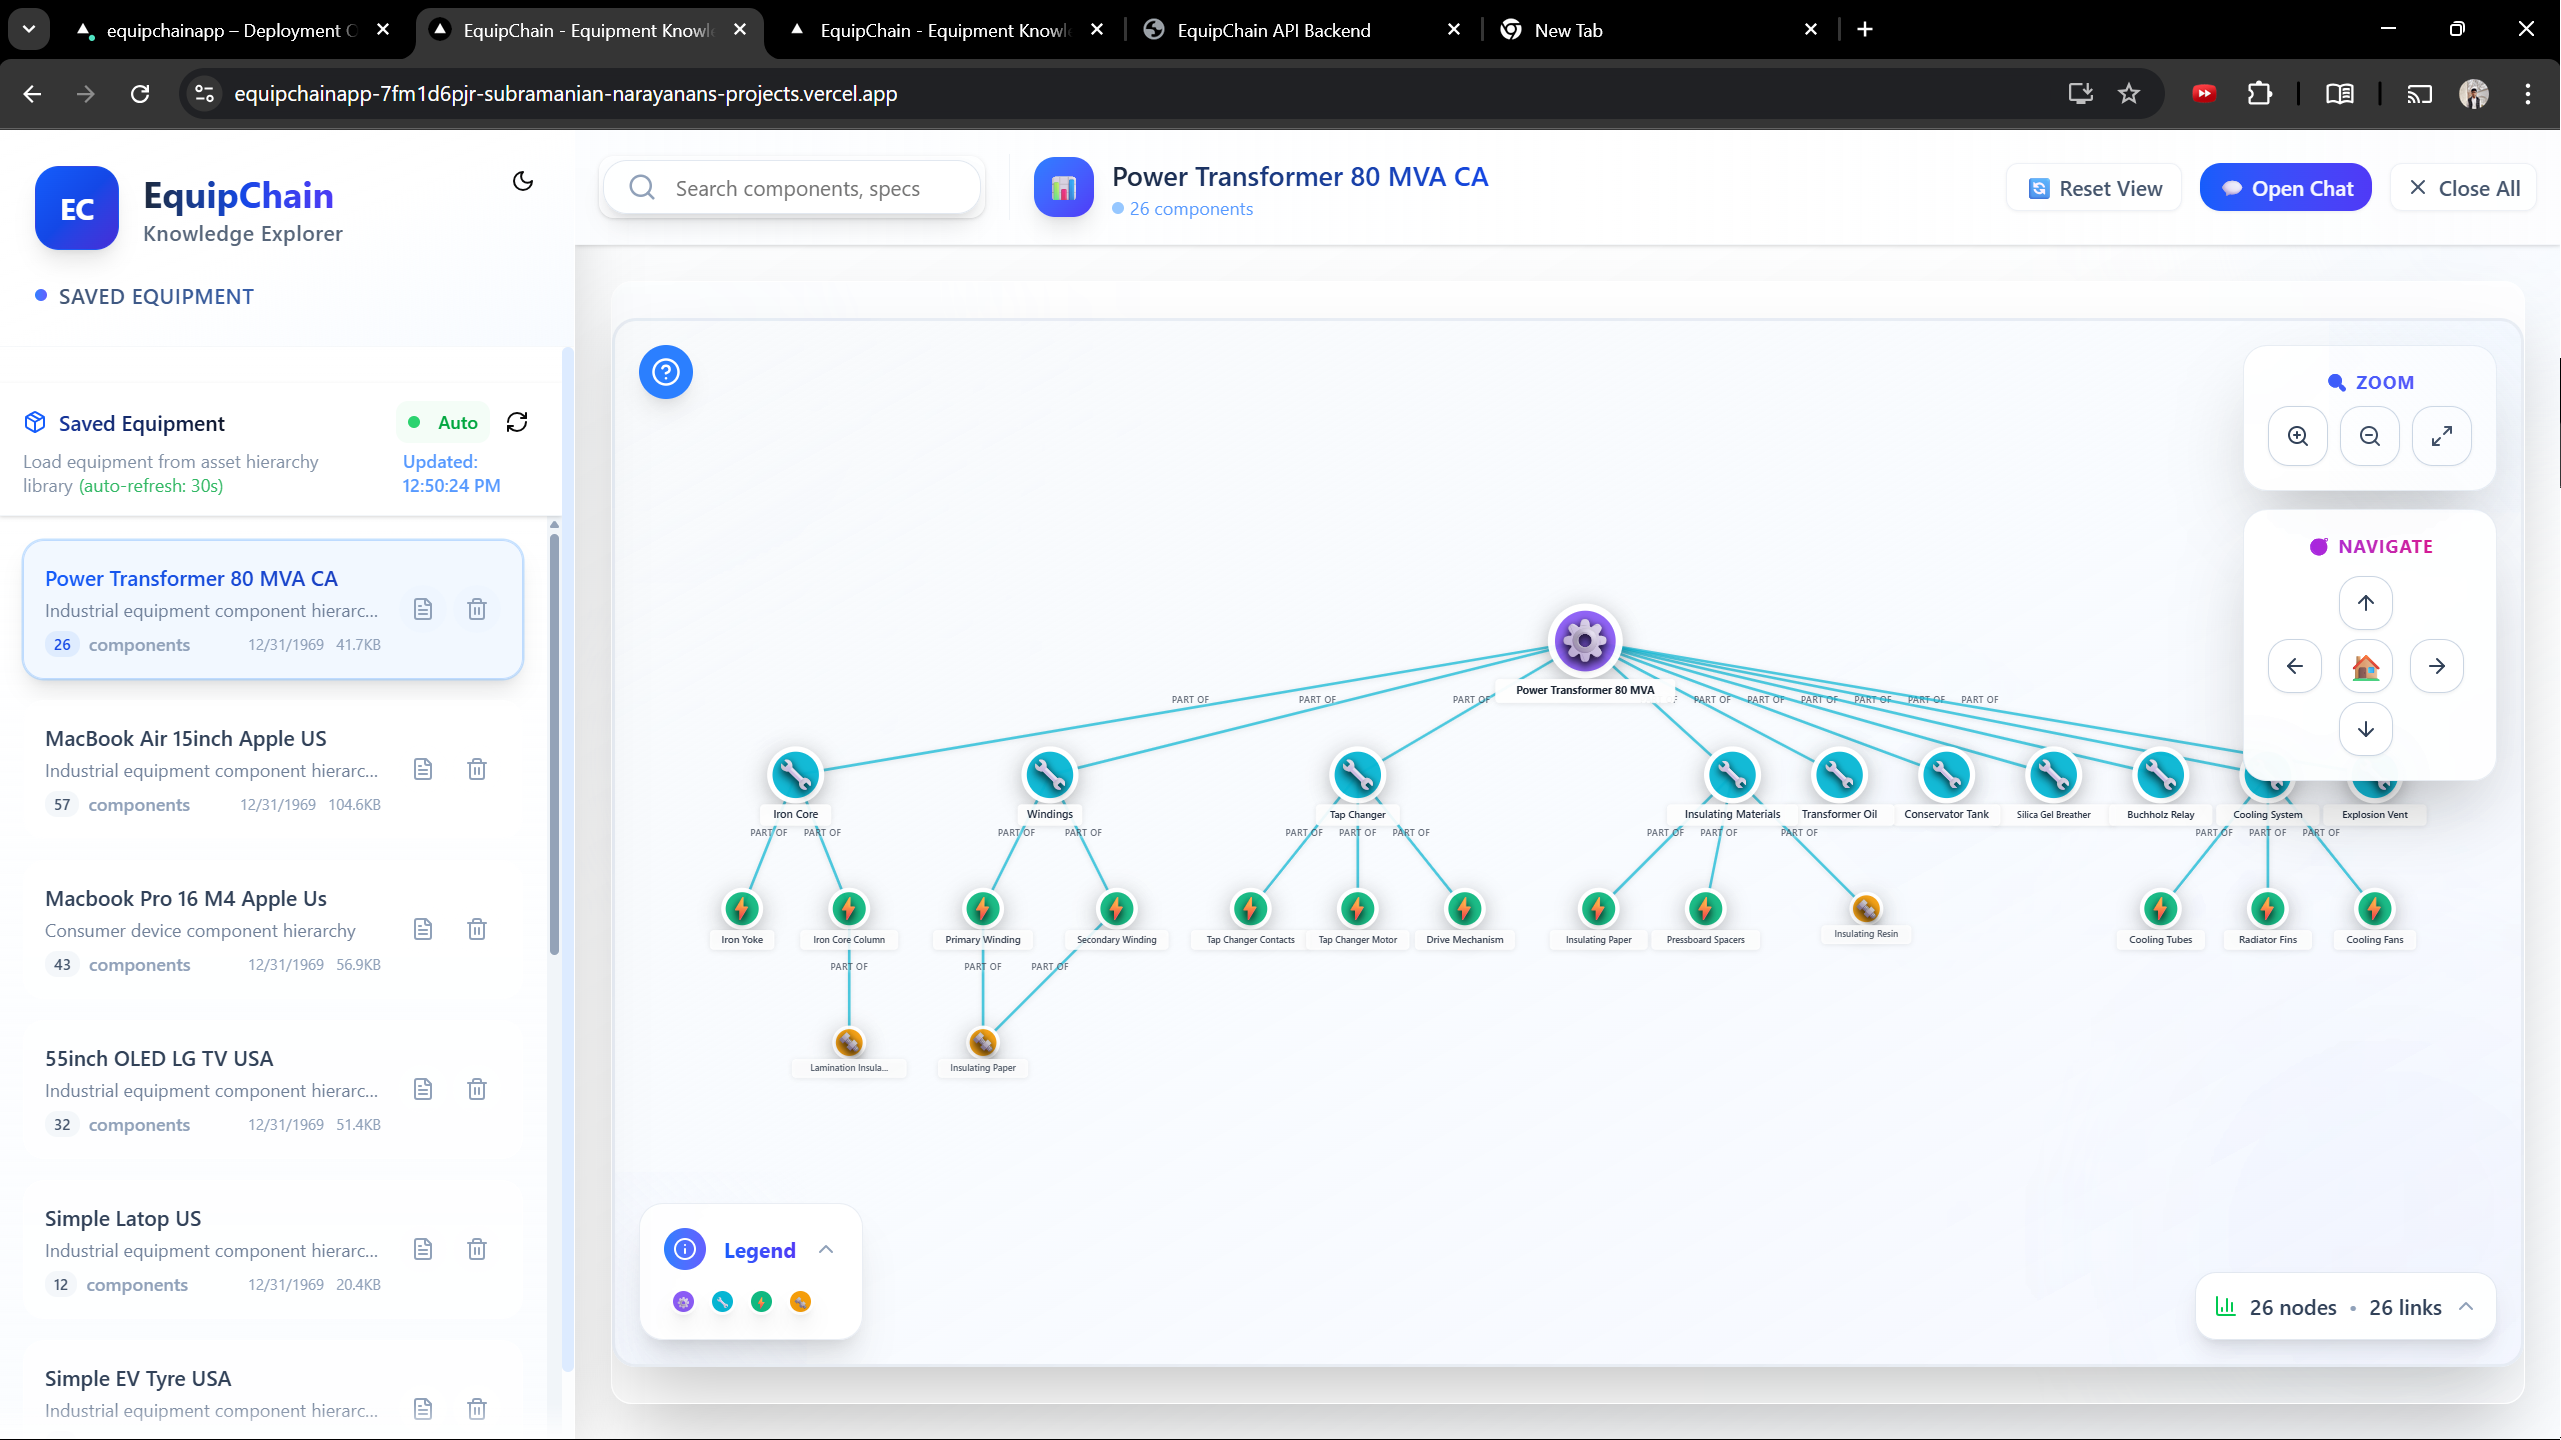Viewport: 2561px width, 1440px height.
Task: Click the blue help question mark icon
Action: pos(666,372)
